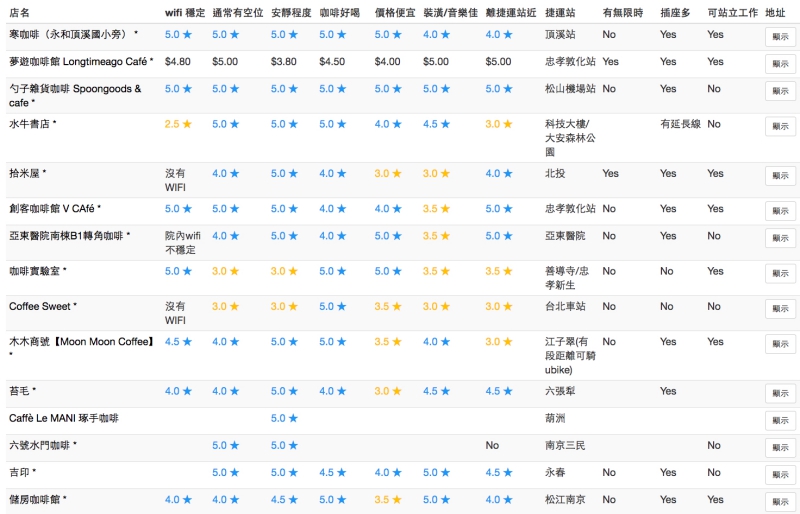800x514 pixels.
Task: Click the store name 寒咖啡（永和頂溪國小旁）
Action: [x=70, y=34]
